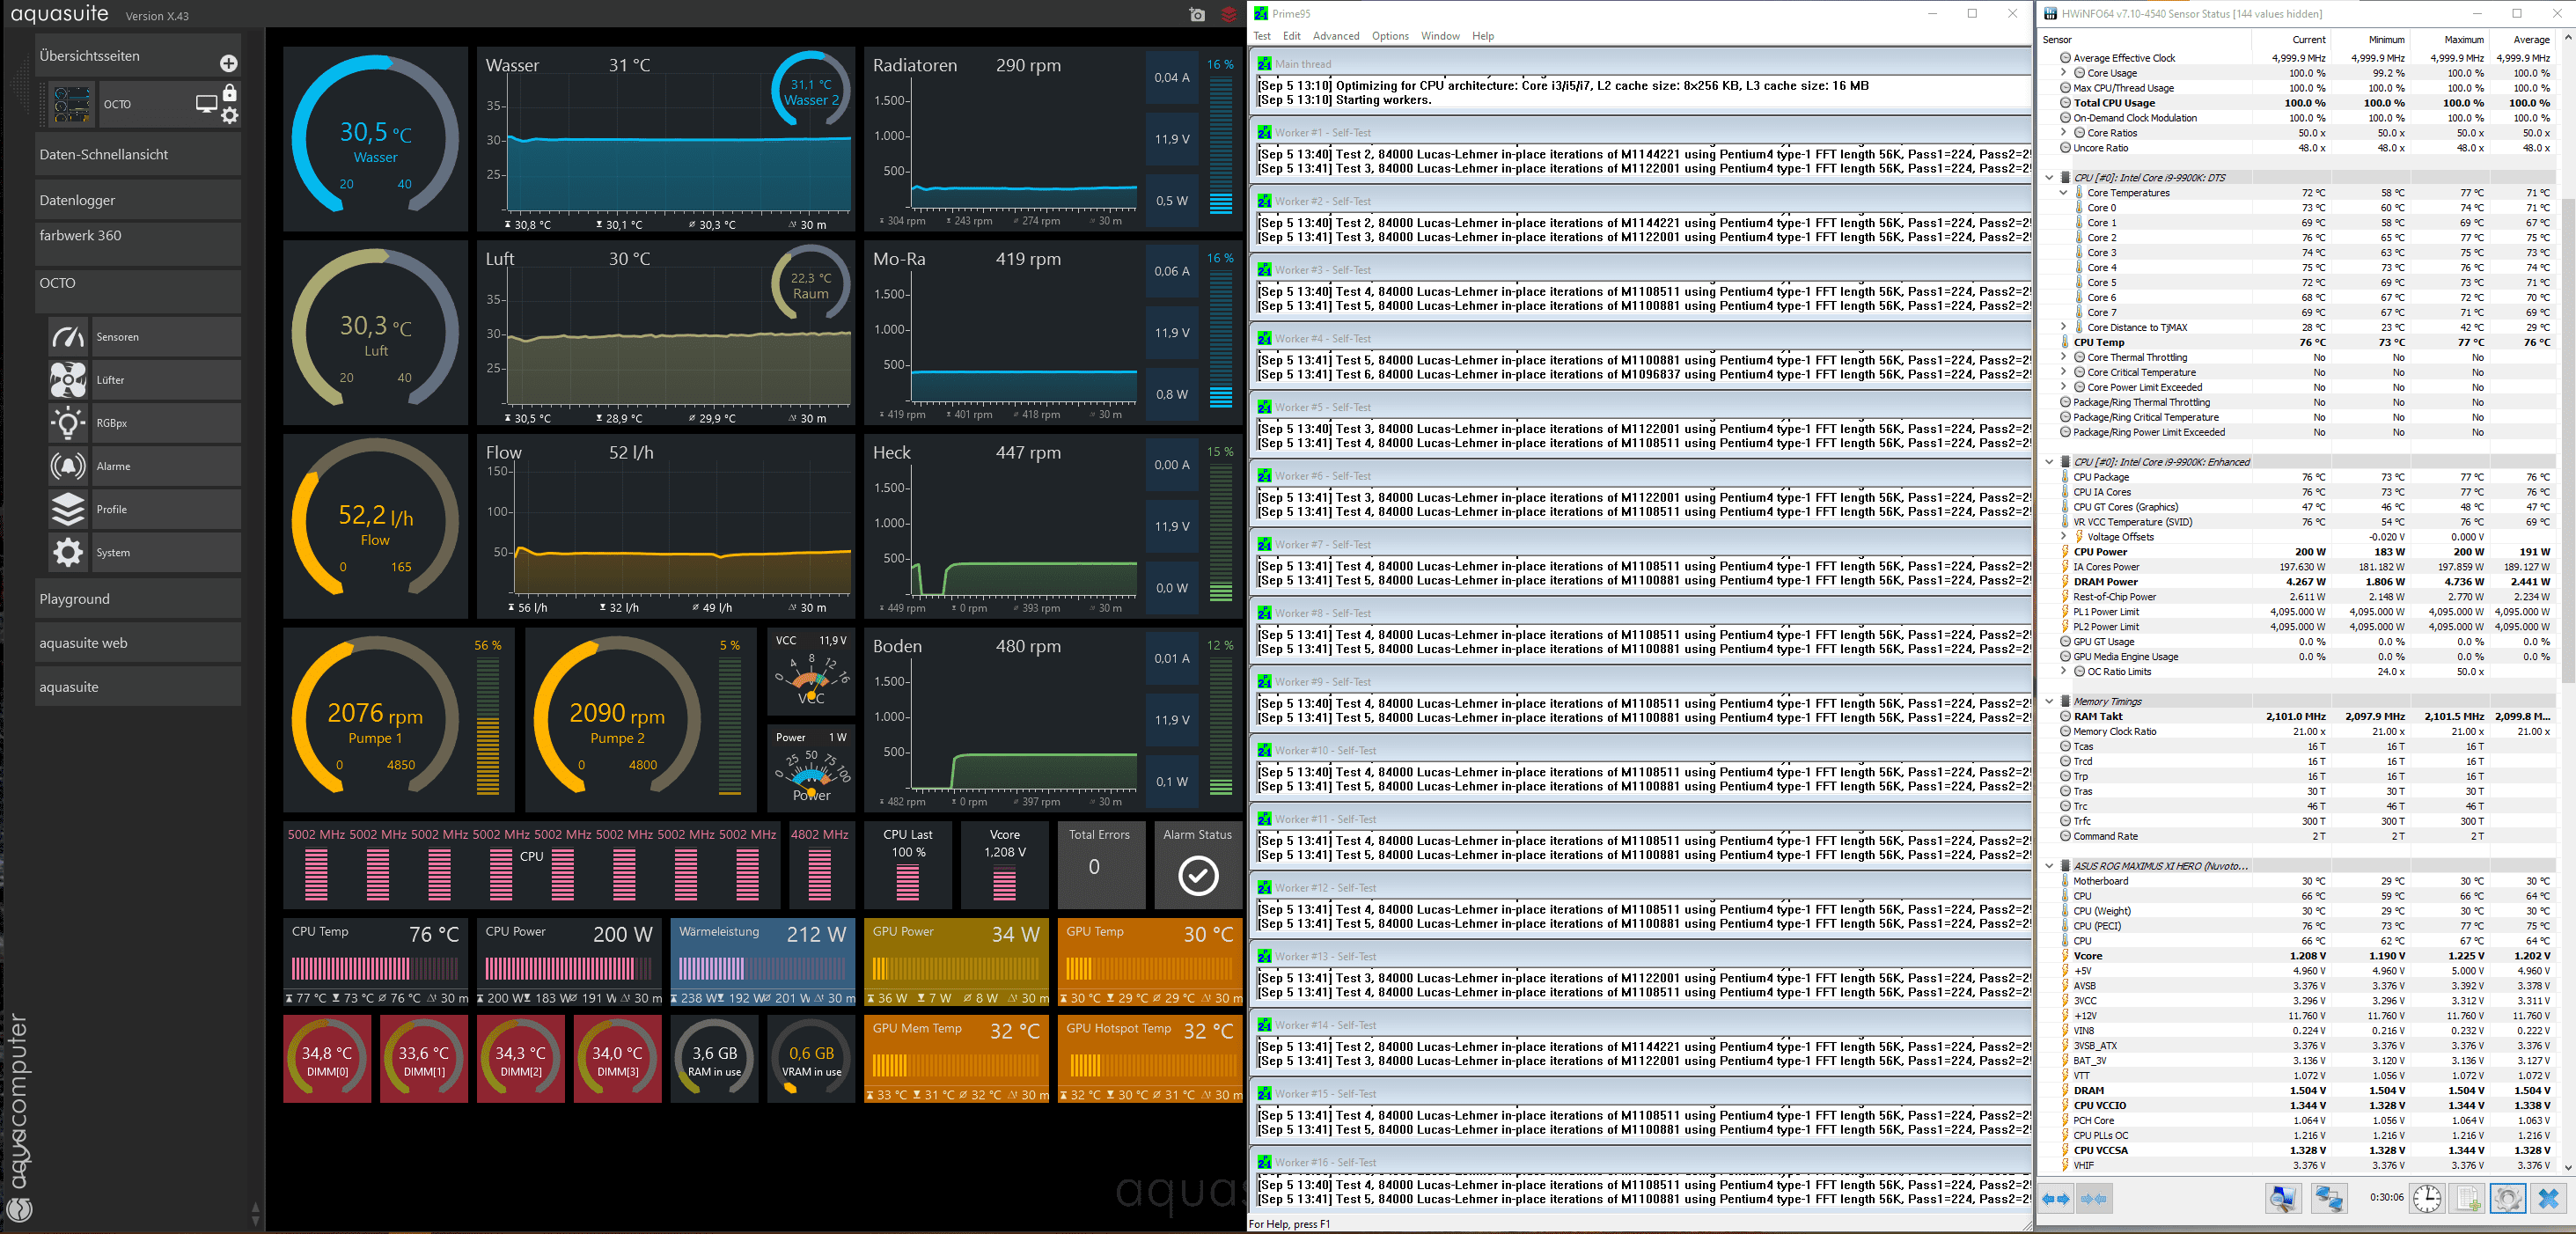Screen dimensions: 2576x1234
Task: Open Prime95 Options menu
Action: 1389,36
